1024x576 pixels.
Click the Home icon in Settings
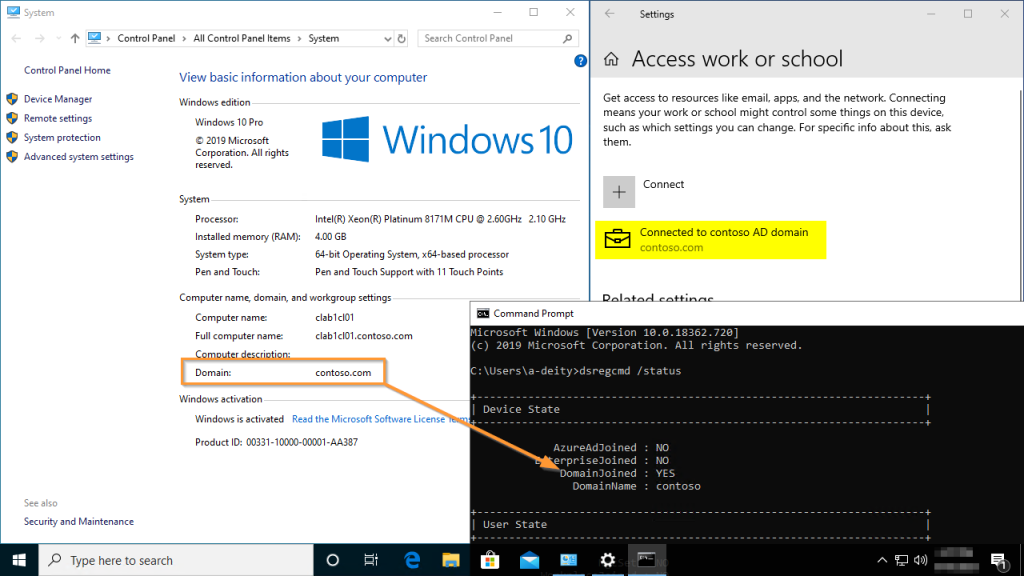(x=611, y=59)
